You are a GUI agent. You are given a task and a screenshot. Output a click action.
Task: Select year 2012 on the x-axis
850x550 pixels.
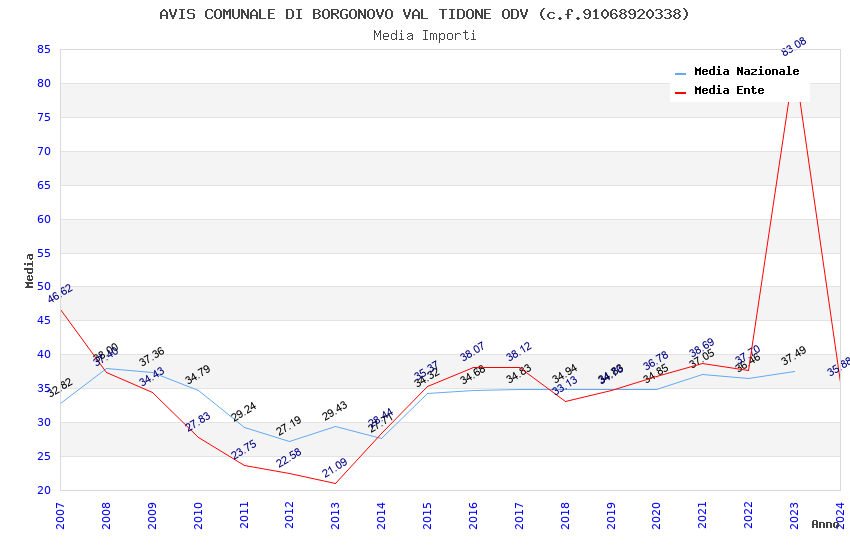[x=289, y=515]
